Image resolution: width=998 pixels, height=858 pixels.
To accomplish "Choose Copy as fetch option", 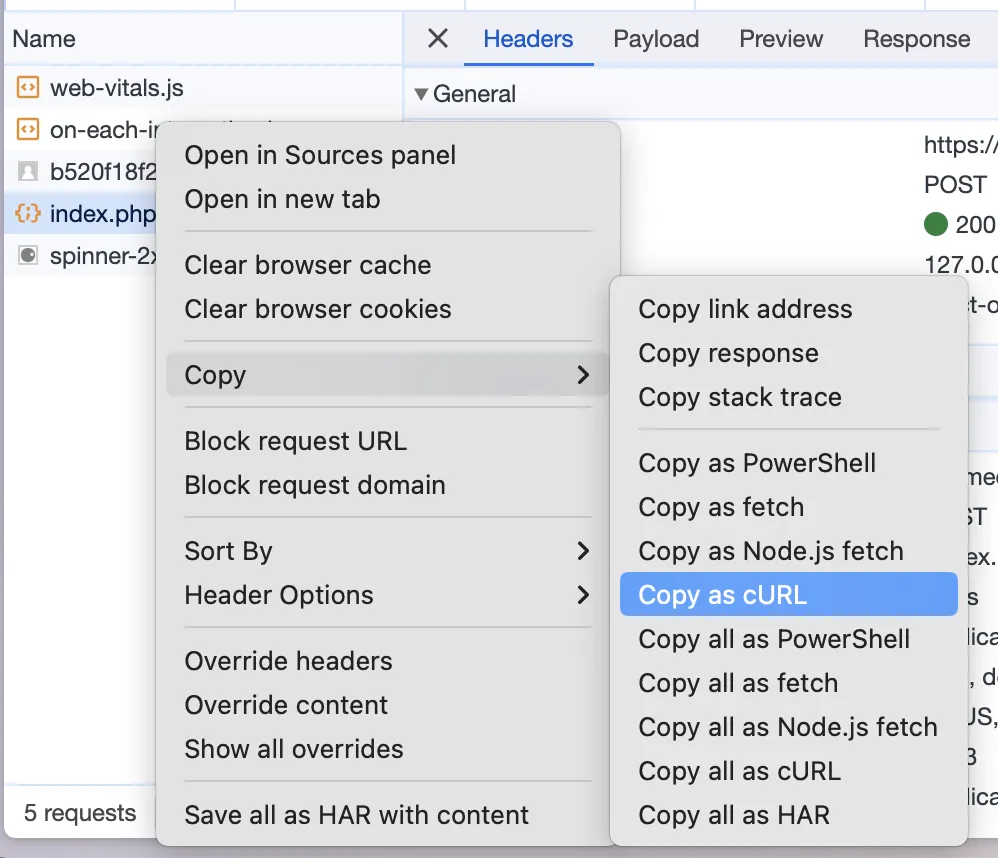I will click(721, 507).
